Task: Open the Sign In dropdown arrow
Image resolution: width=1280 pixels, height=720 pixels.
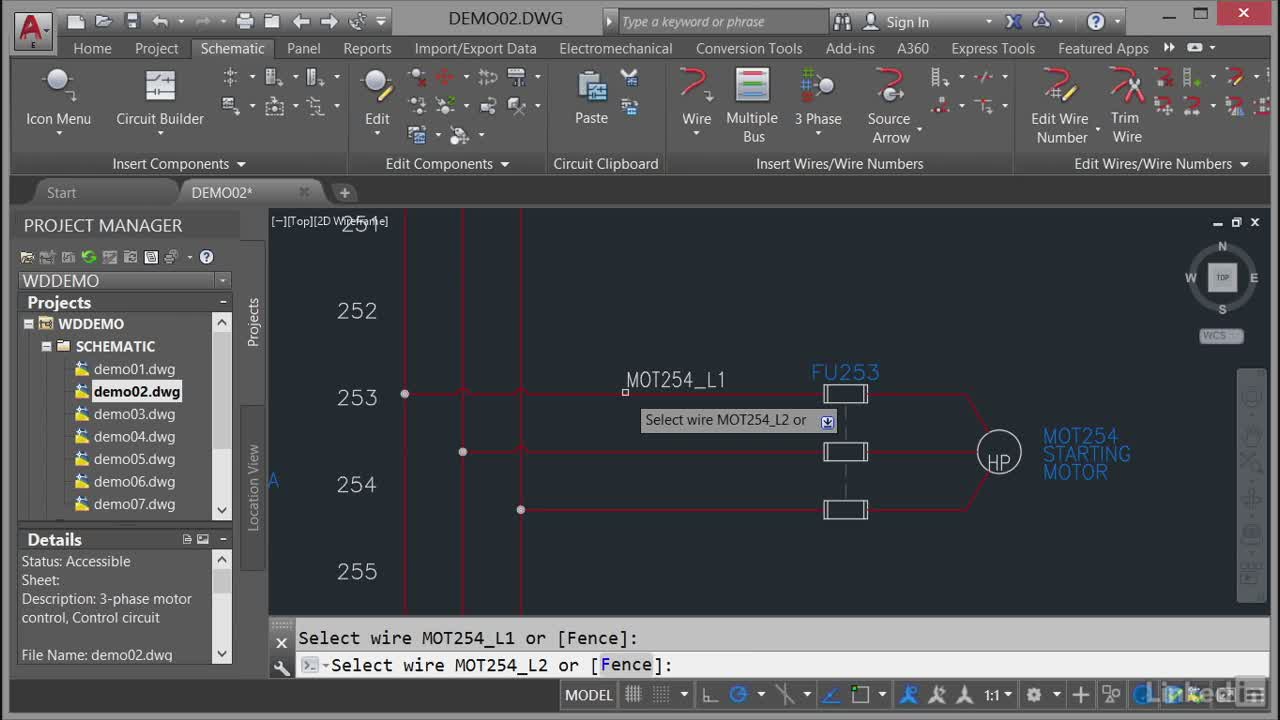Action: pos(989,22)
